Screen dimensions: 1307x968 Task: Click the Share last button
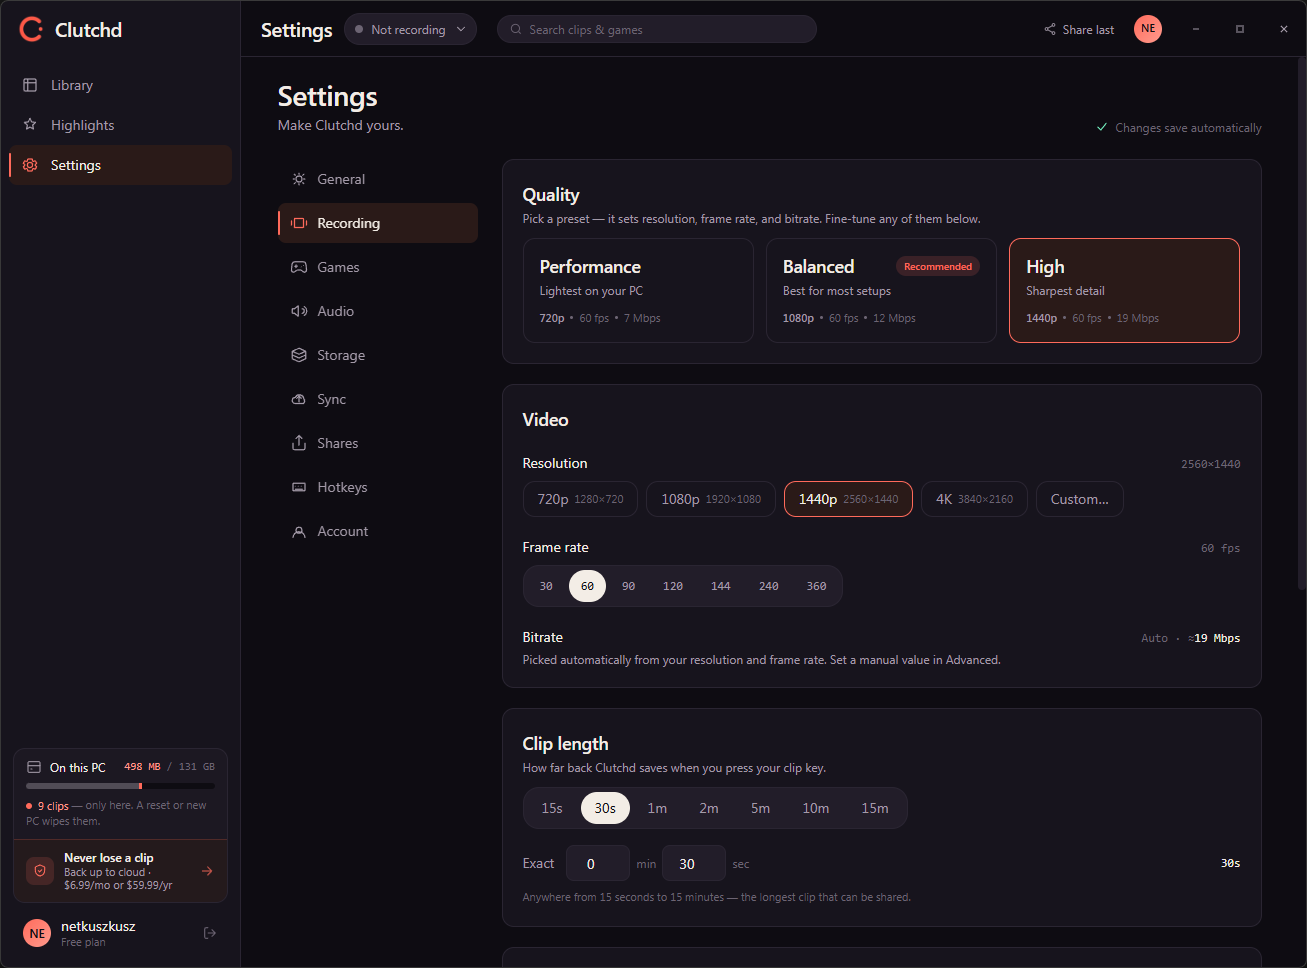click(x=1079, y=29)
